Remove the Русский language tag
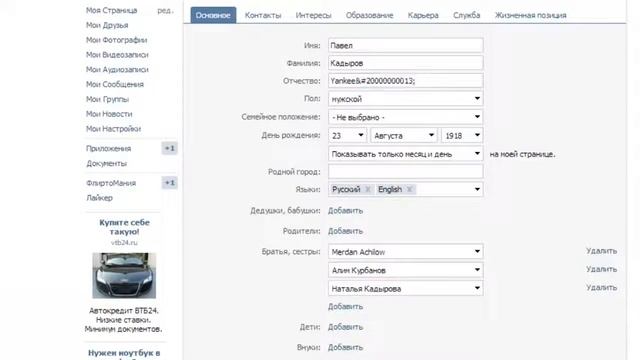The height and width of the screenshot is (360, 640). pyautogui.click(x=368, y=189)
